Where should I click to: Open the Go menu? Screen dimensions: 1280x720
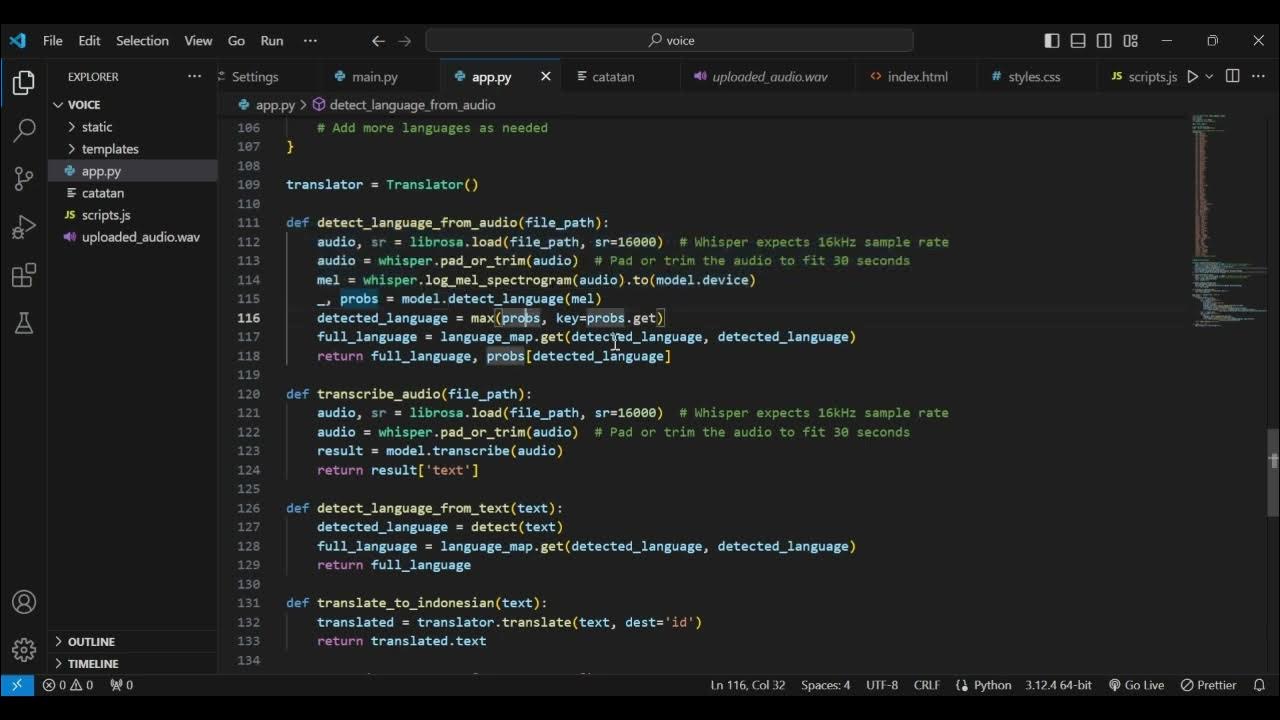(x=236, y=41)
